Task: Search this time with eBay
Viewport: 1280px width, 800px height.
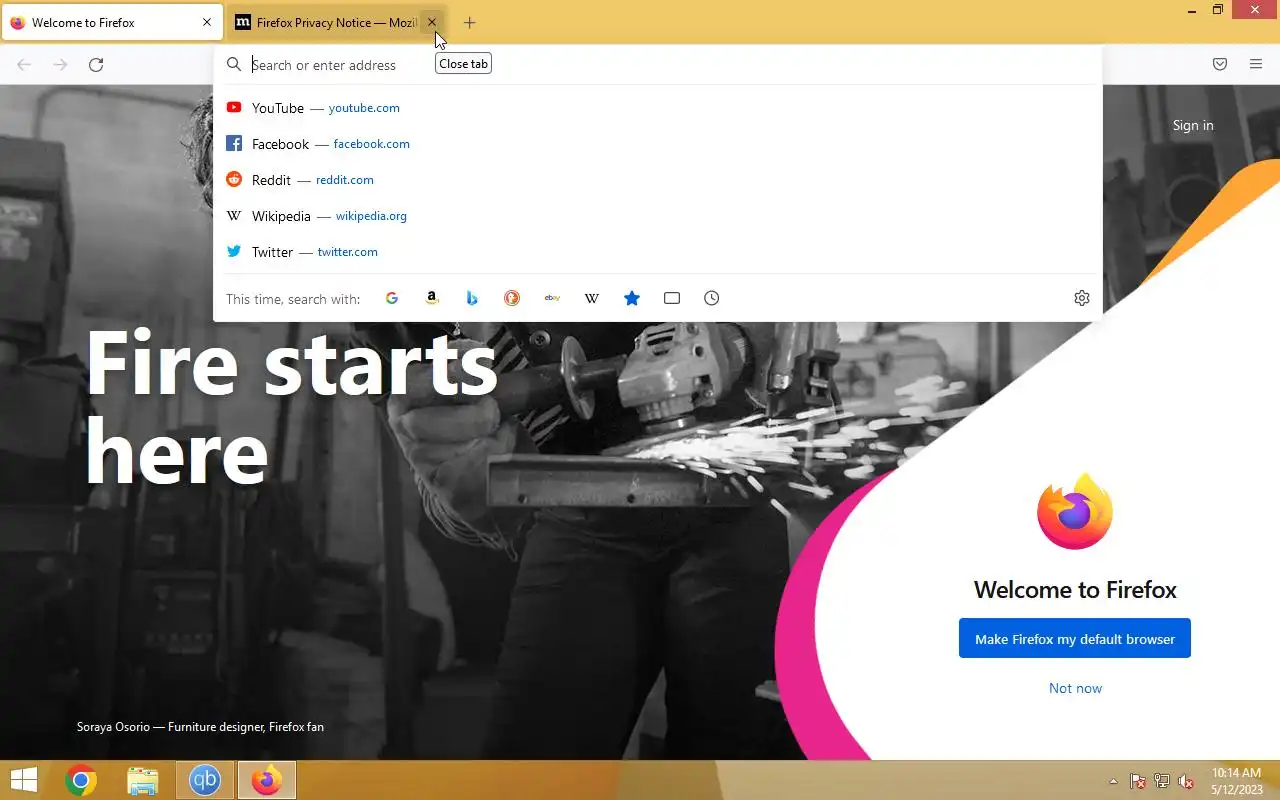Action: 552,298
